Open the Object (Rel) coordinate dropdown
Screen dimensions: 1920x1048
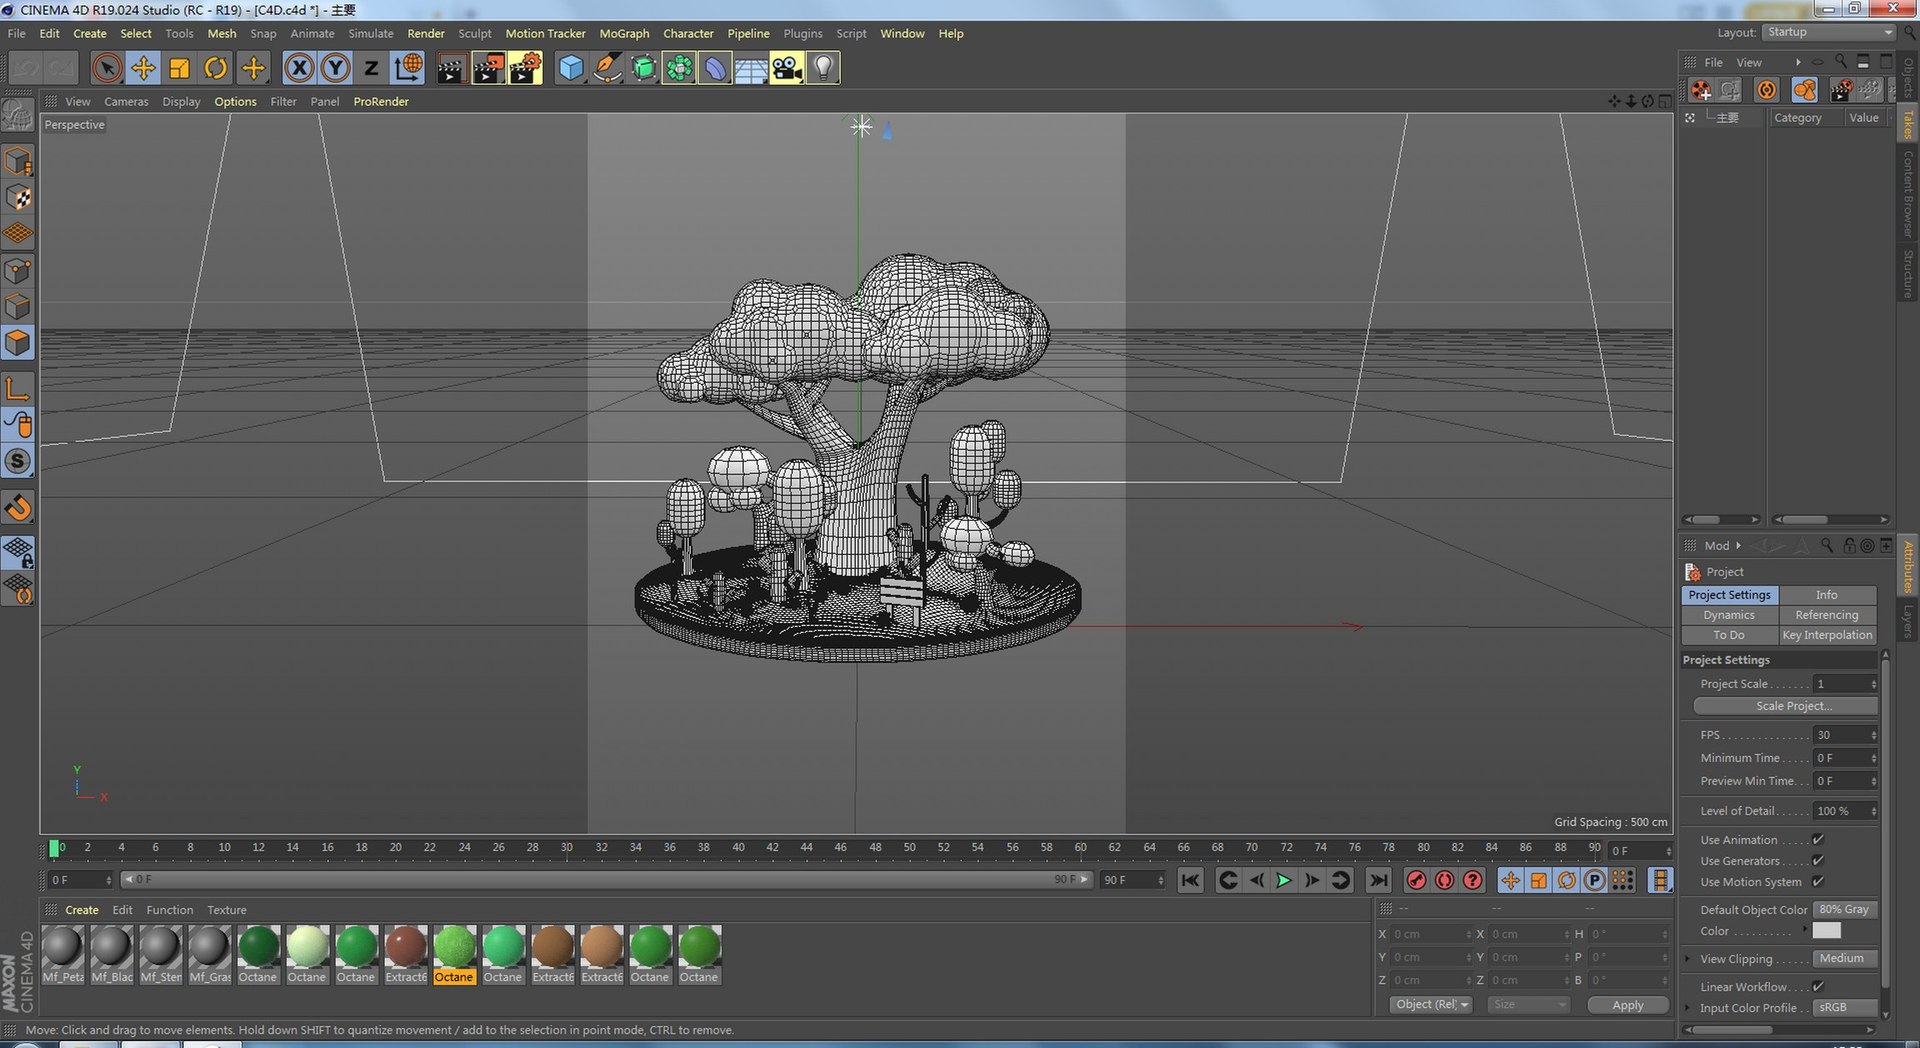[x=1431, y=1005]
